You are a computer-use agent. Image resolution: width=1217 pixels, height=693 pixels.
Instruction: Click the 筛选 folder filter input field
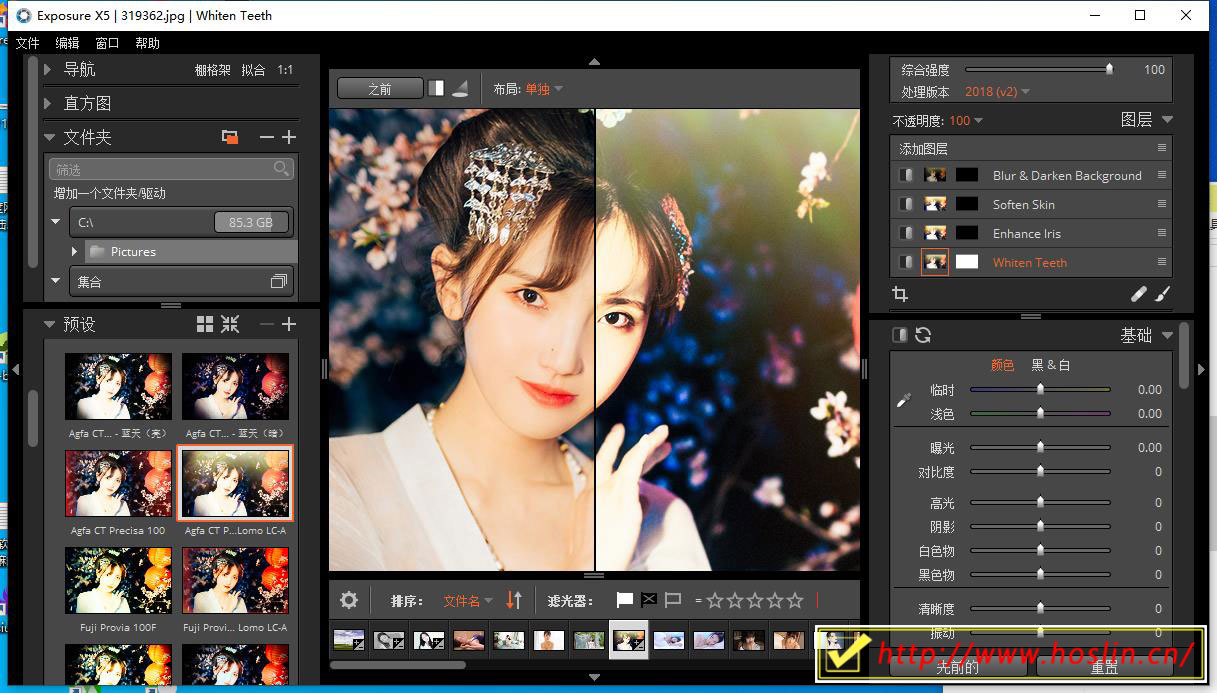click(171, 169)
